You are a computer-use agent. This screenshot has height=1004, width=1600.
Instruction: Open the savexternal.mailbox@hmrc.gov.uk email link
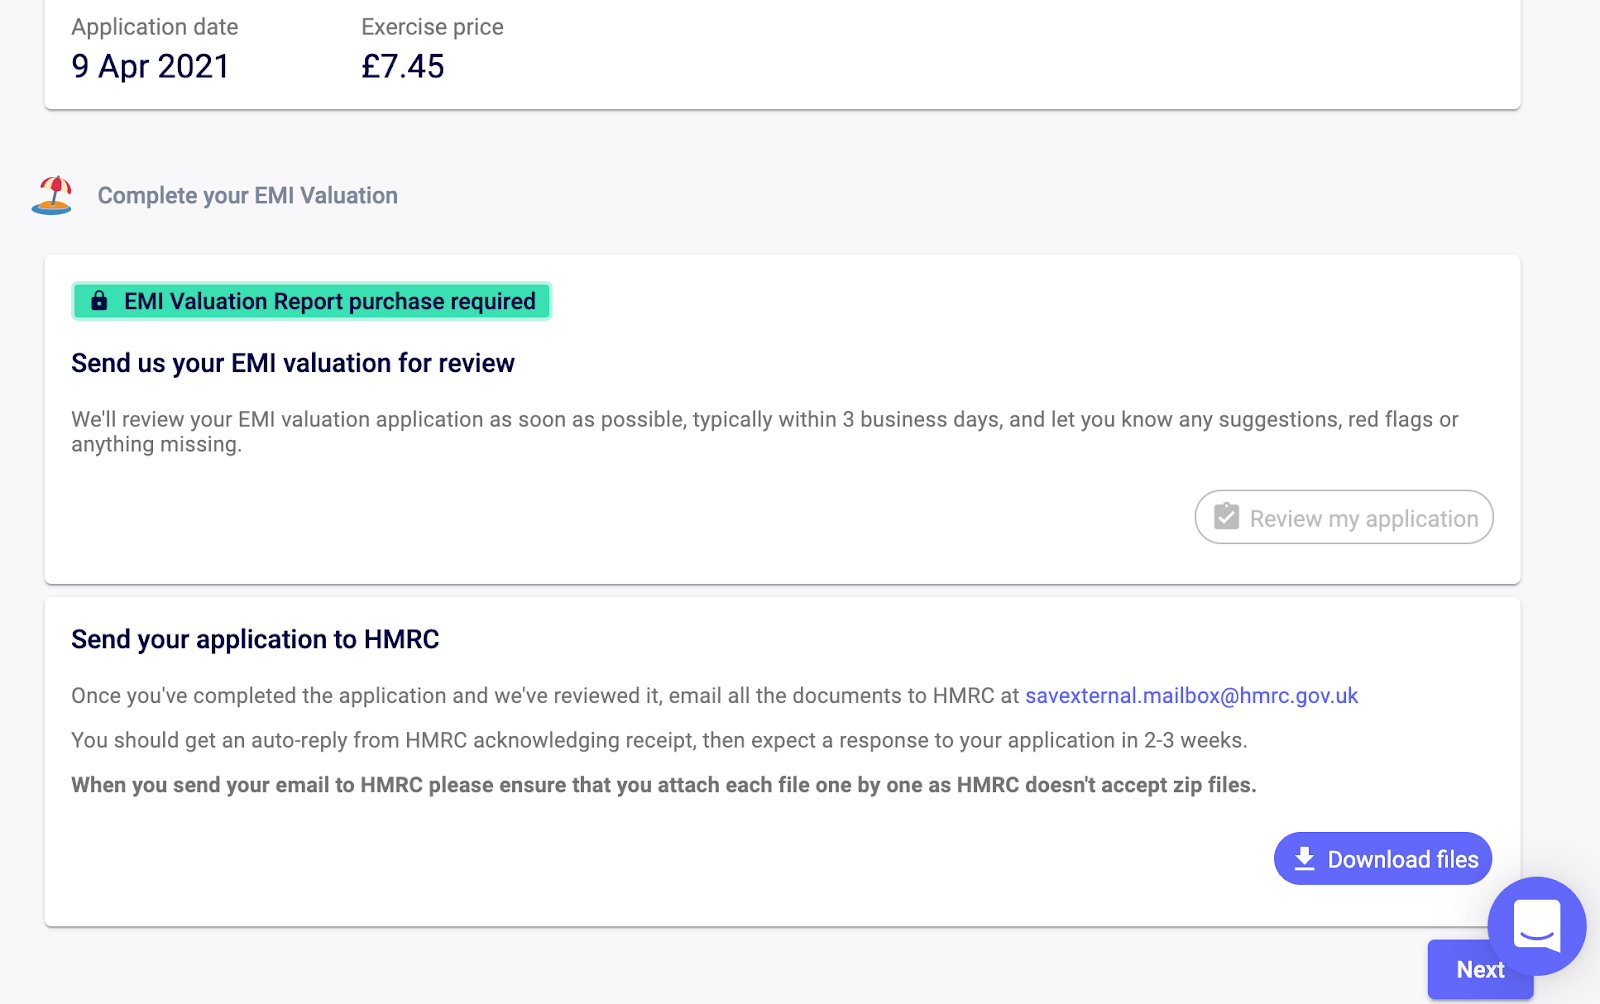[1191, 696]
